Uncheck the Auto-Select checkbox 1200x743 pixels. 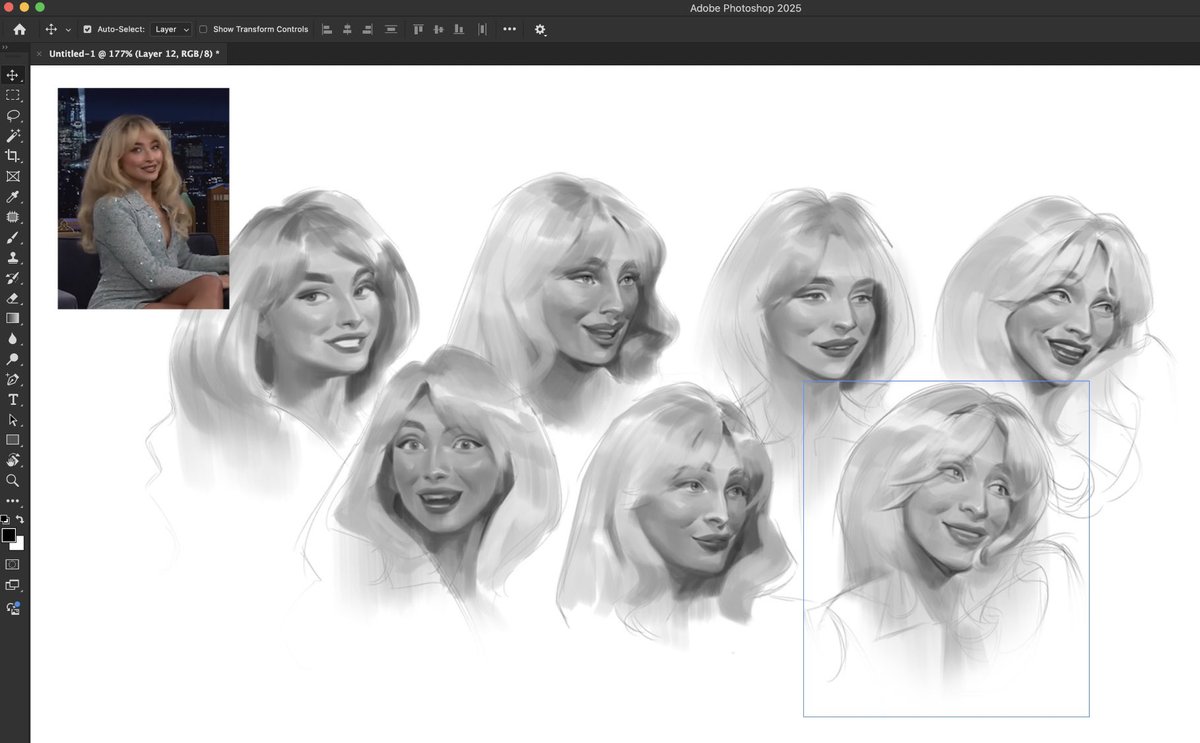click(x=87, y=29)
